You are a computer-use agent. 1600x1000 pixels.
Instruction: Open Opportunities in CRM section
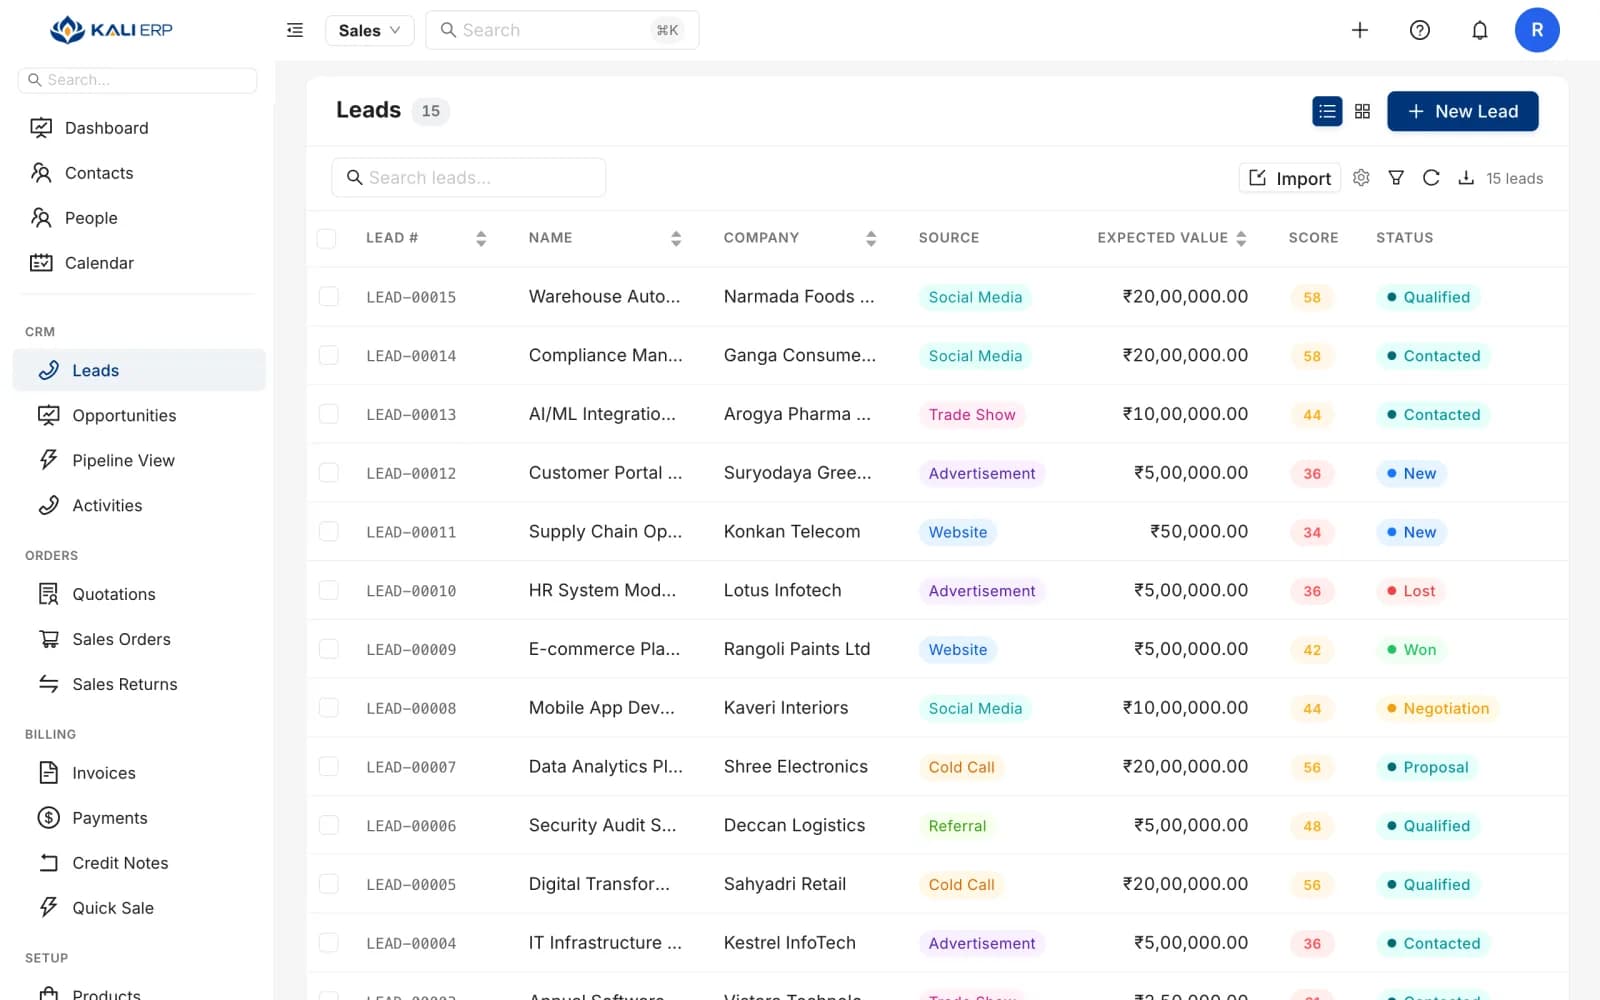coord(140,415)
